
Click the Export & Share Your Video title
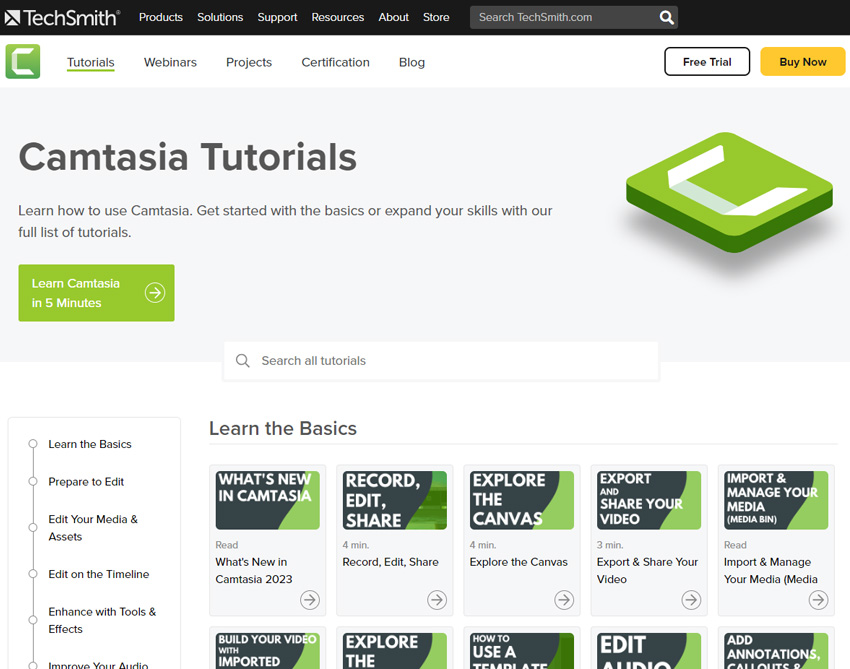coord(647,570)
